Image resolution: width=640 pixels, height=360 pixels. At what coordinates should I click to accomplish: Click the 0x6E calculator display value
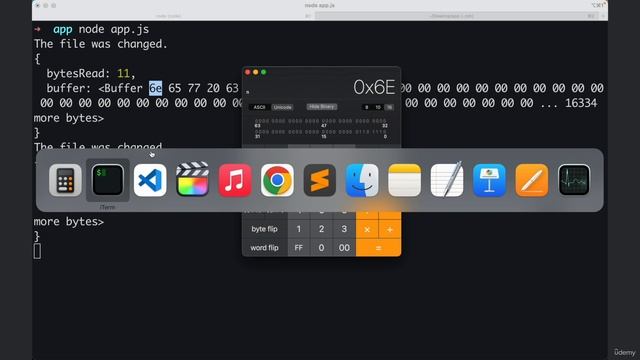(374, 87)
